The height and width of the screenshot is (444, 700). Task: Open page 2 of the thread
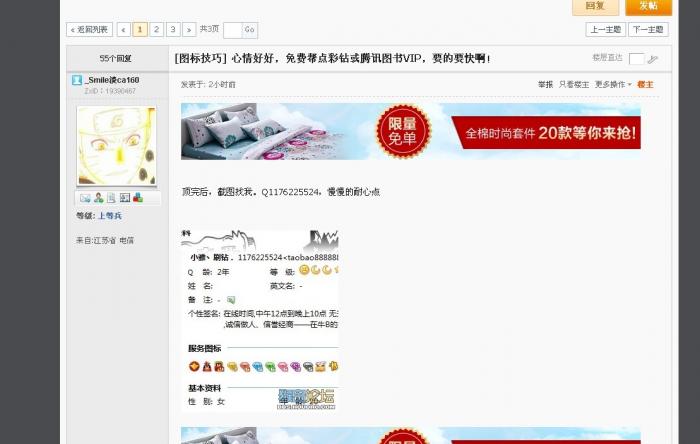point(156,30)
